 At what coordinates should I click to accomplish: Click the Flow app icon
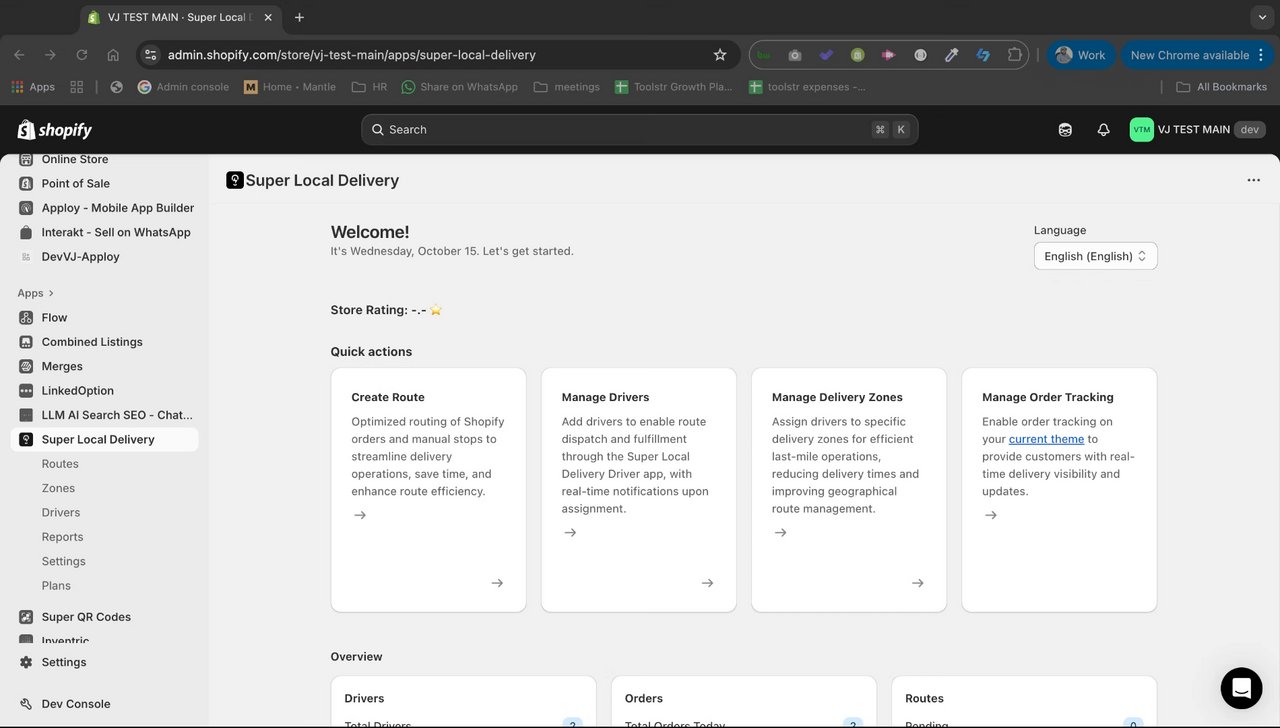point(26,318)
